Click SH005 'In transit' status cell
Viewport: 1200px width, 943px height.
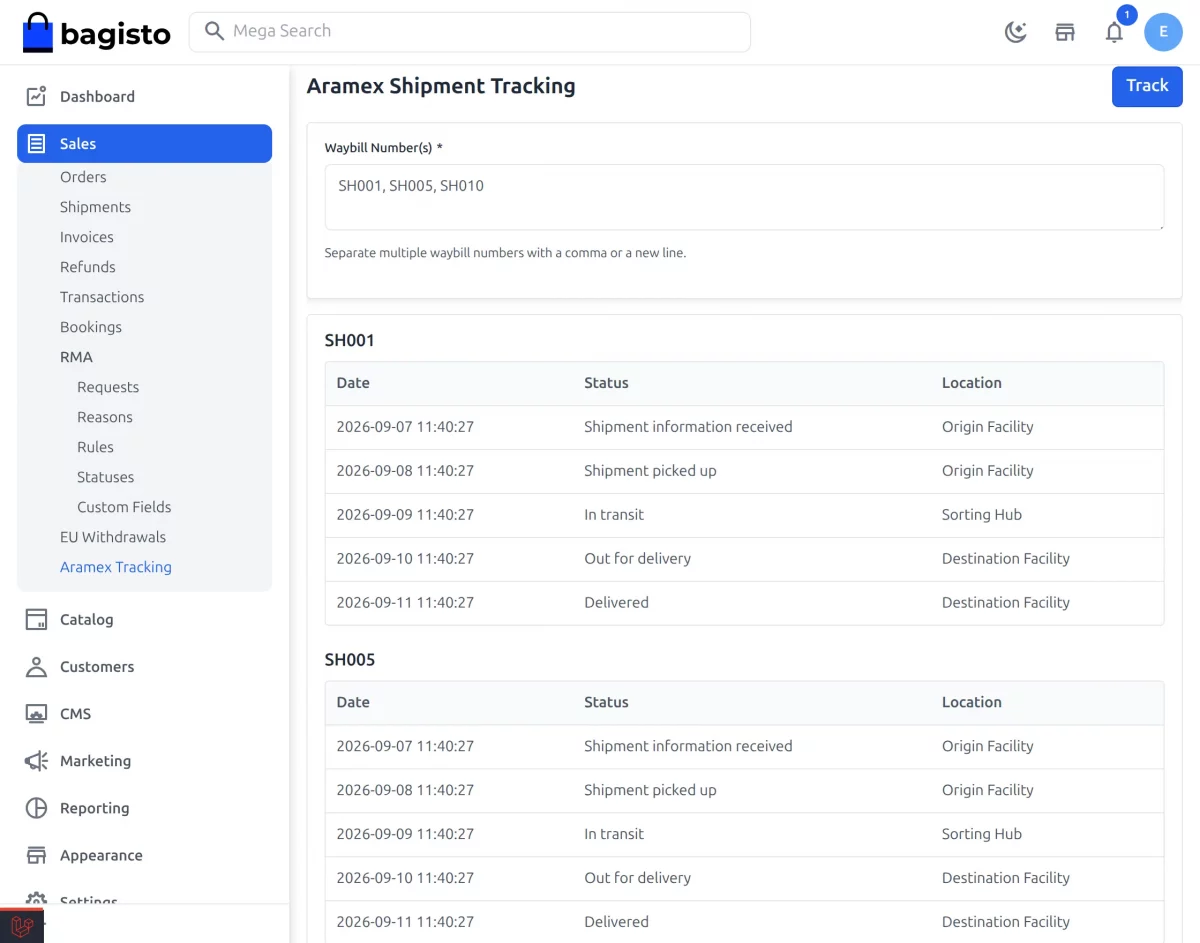614,834
